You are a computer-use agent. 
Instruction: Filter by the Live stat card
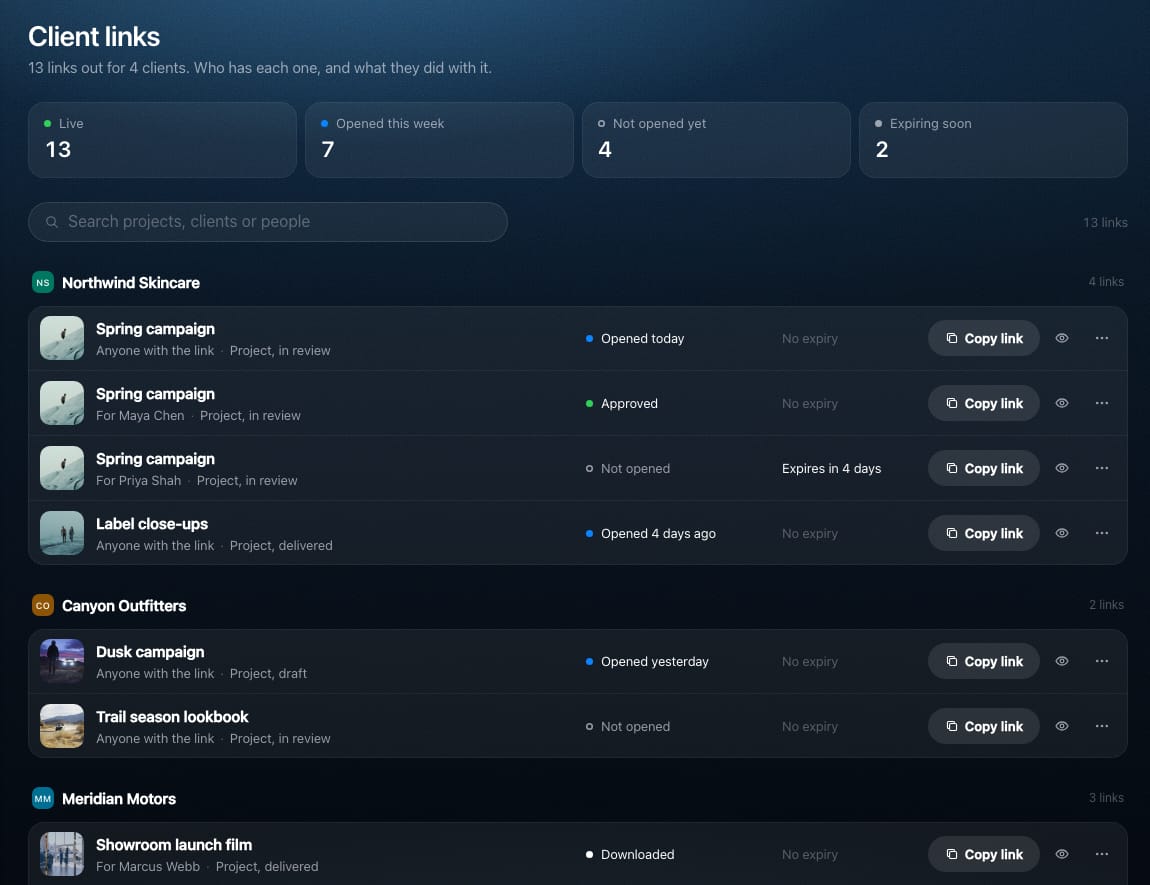point(162,139)
